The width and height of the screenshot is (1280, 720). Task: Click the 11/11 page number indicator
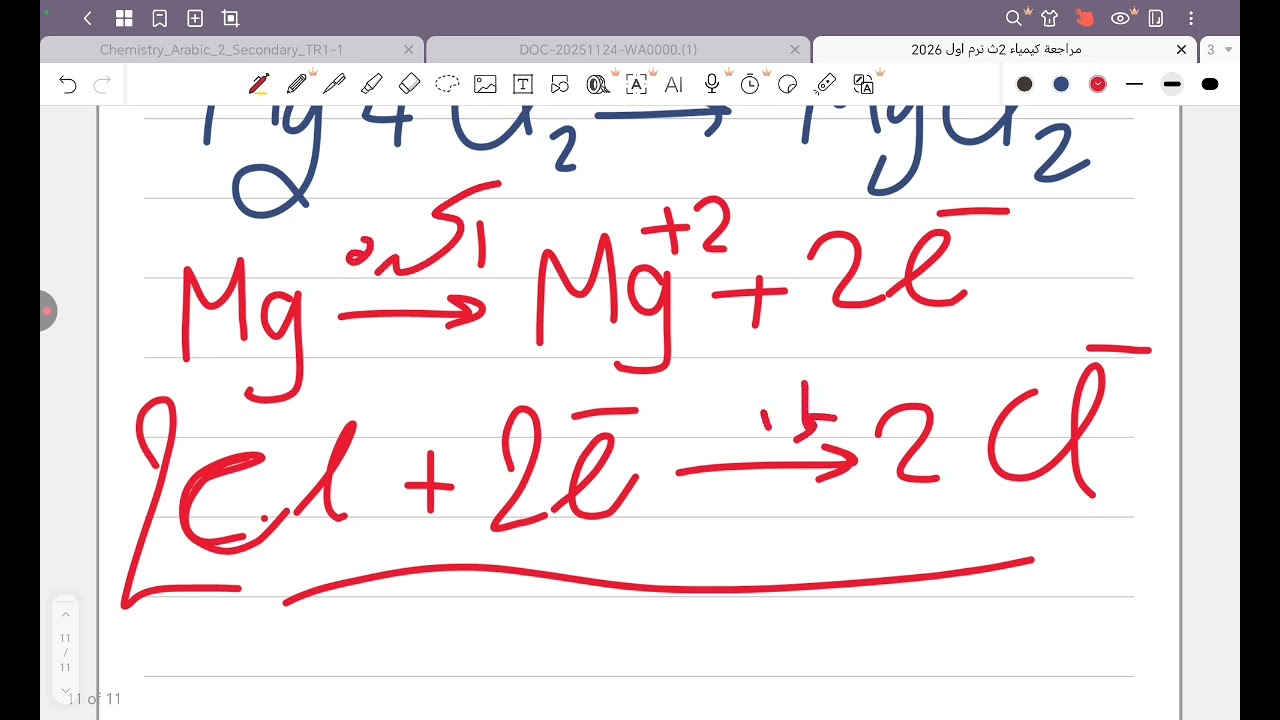coord(65,652)
